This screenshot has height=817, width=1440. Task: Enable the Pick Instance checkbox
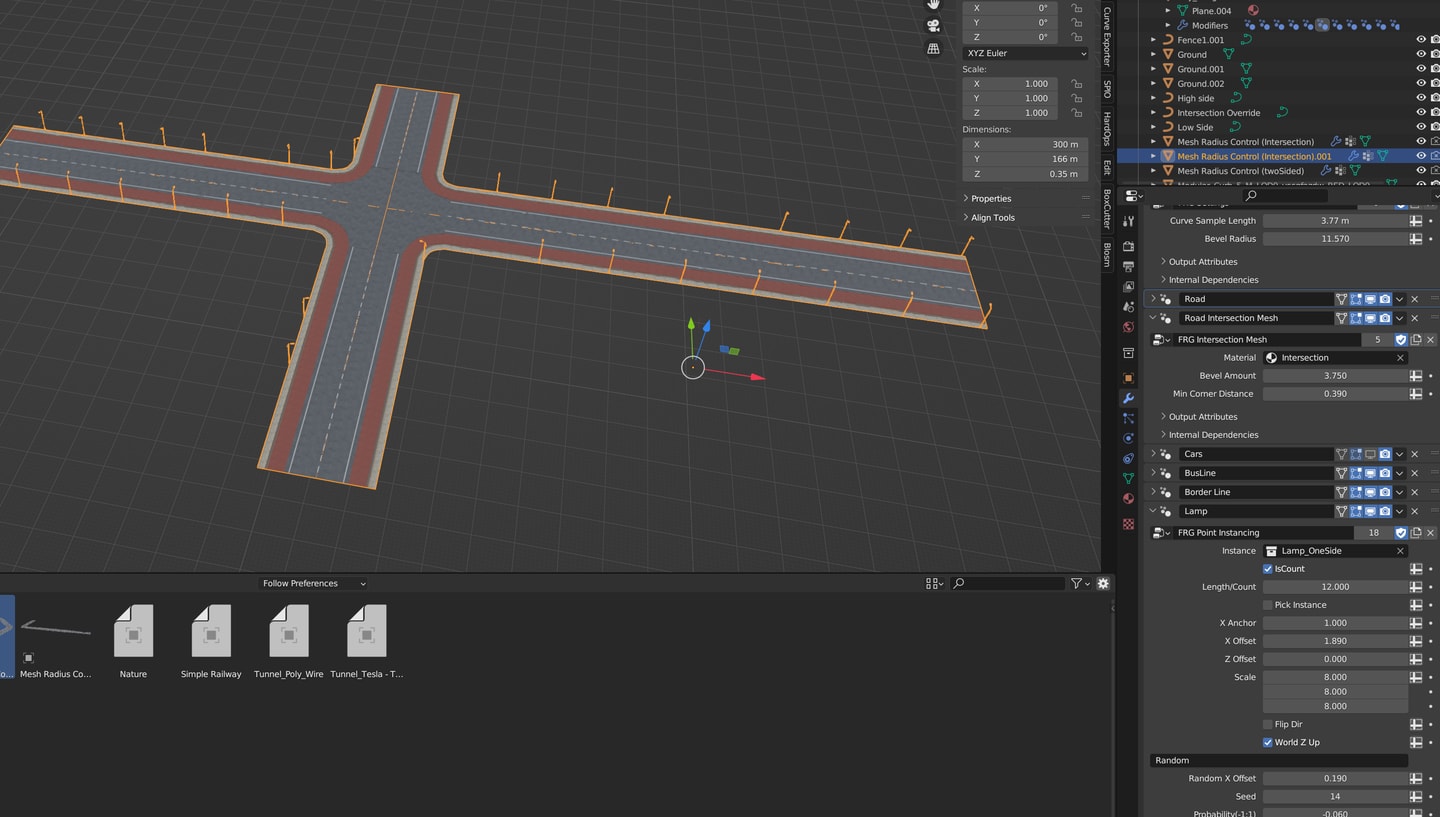pyautogui.click(x=1268, y=605)
